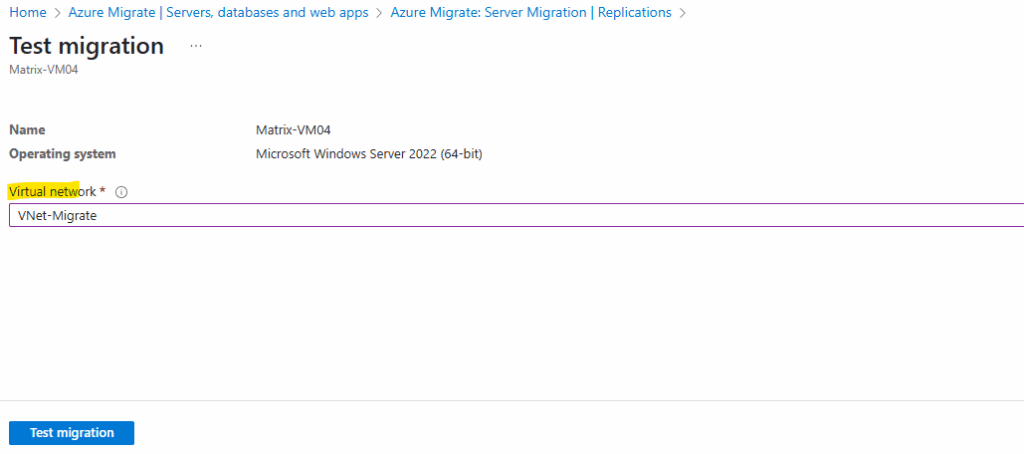Open Azure Migrate Servers, databases and web apps breadcrumb
The width and height of the screenshot is (1024, 454).
coord(218,13)
